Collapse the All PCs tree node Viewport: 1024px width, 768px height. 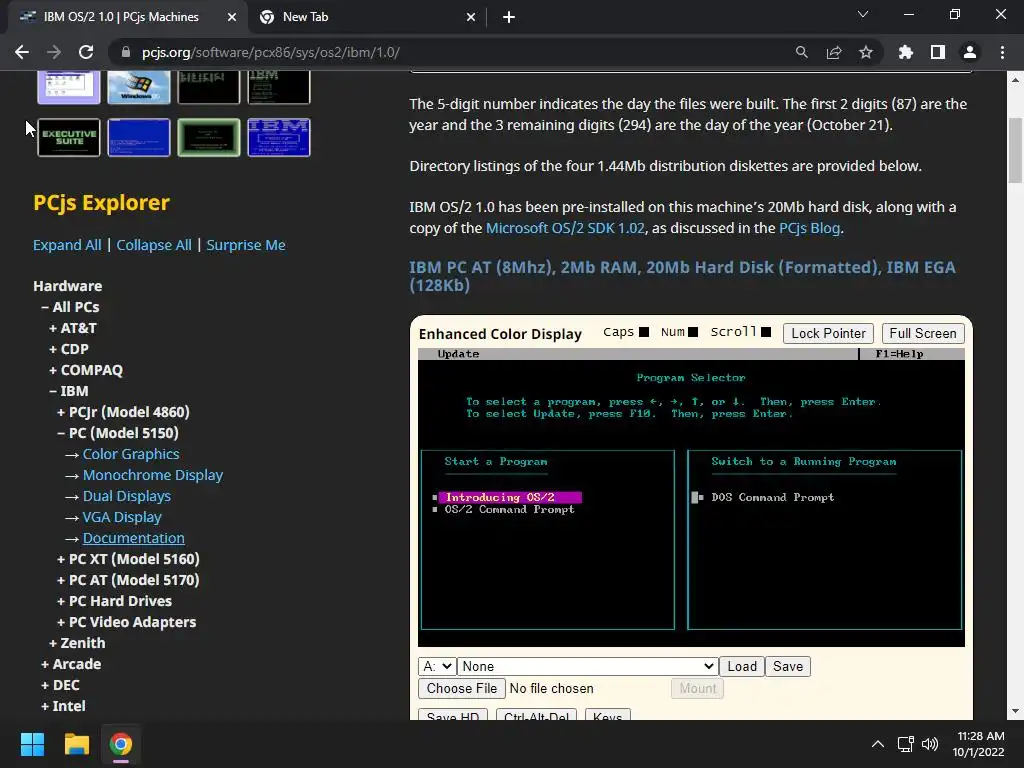70,307
